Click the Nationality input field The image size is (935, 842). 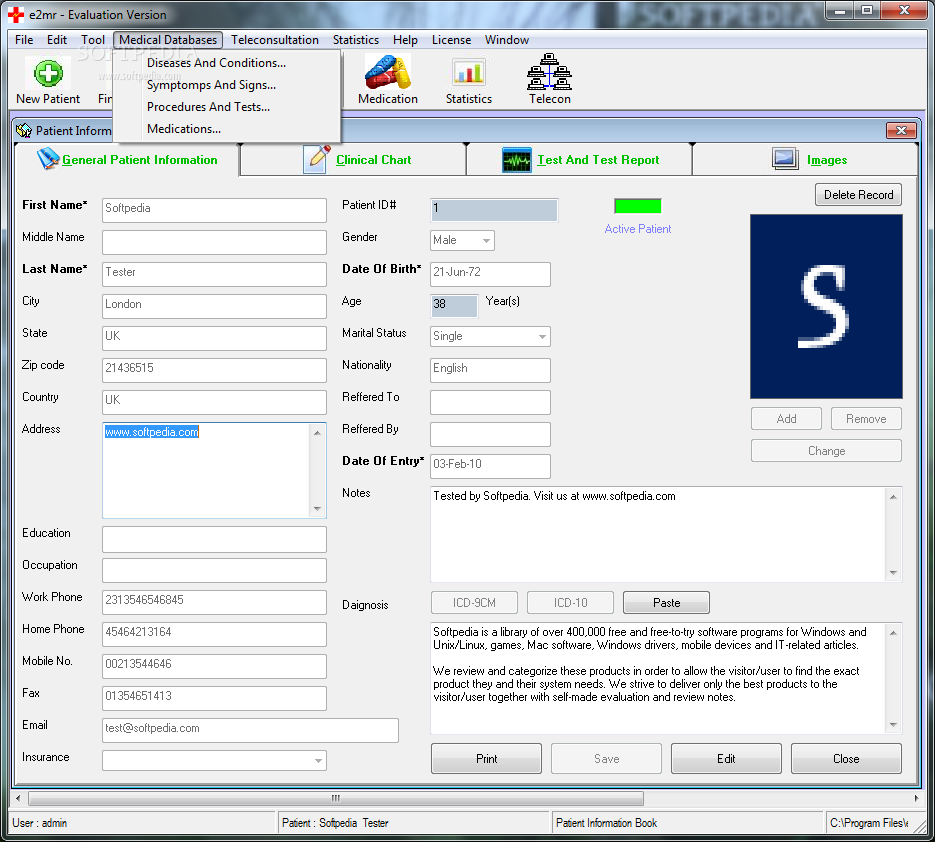coord(490,370)
